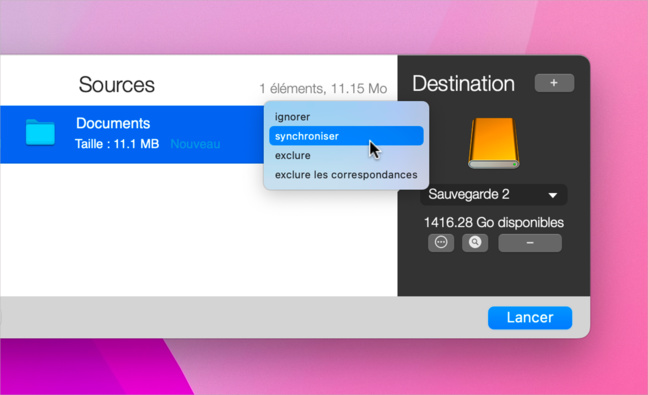Image resolution: width=648 pixels, height=395 pixels.
Task: Click the Documents folder icon
Action: (40, 133)
